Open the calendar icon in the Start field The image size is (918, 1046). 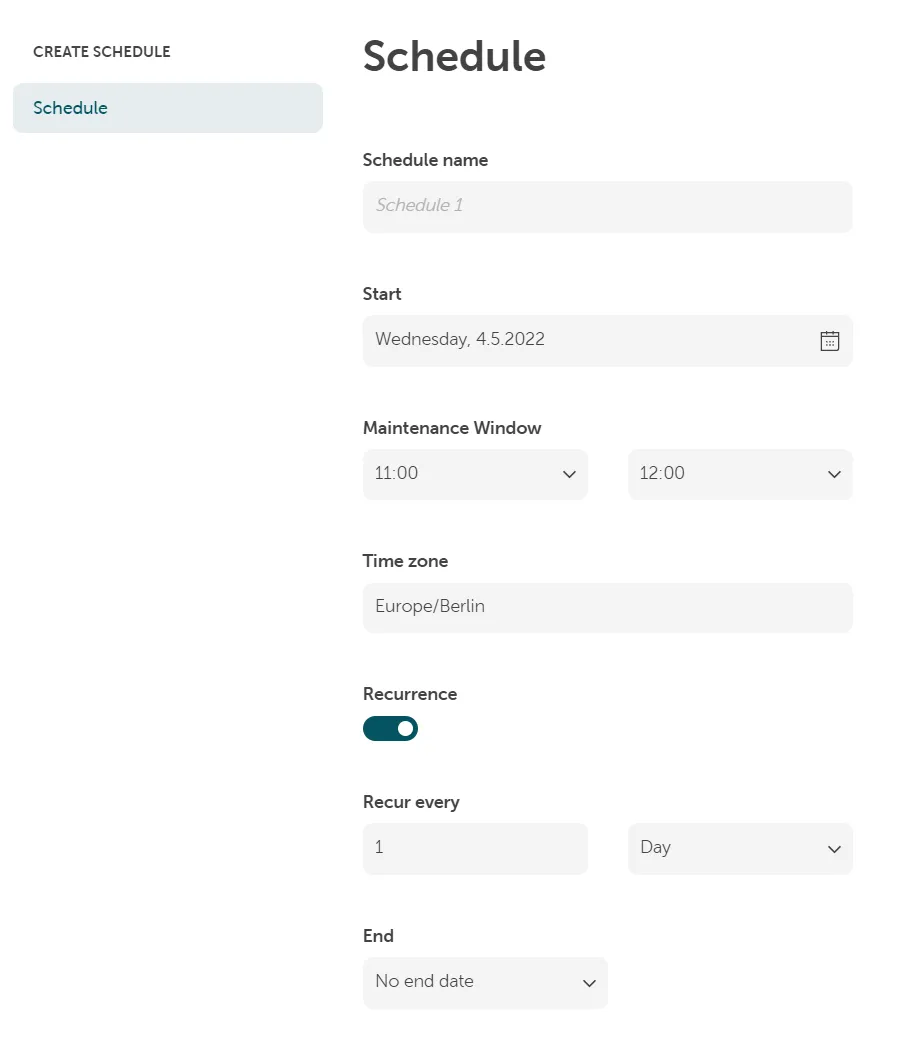click(829, 340)
